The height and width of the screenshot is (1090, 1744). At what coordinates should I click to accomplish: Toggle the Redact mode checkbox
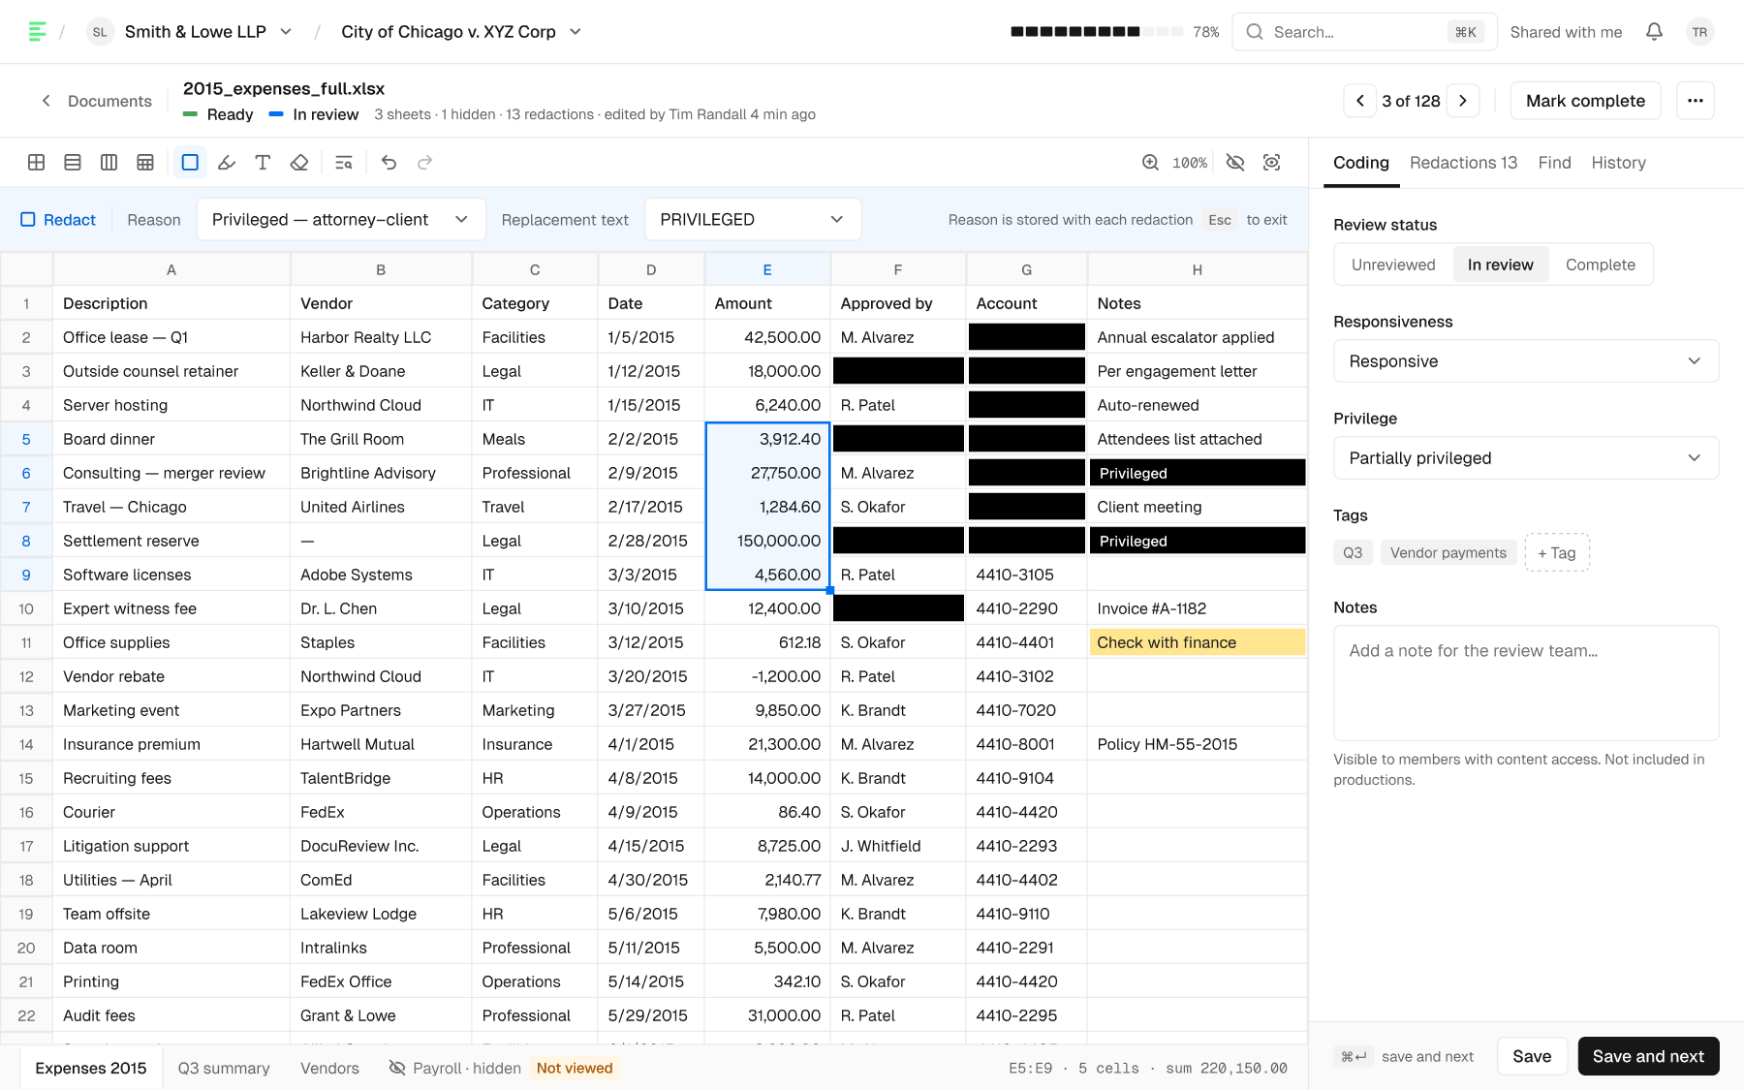[28, 219]
